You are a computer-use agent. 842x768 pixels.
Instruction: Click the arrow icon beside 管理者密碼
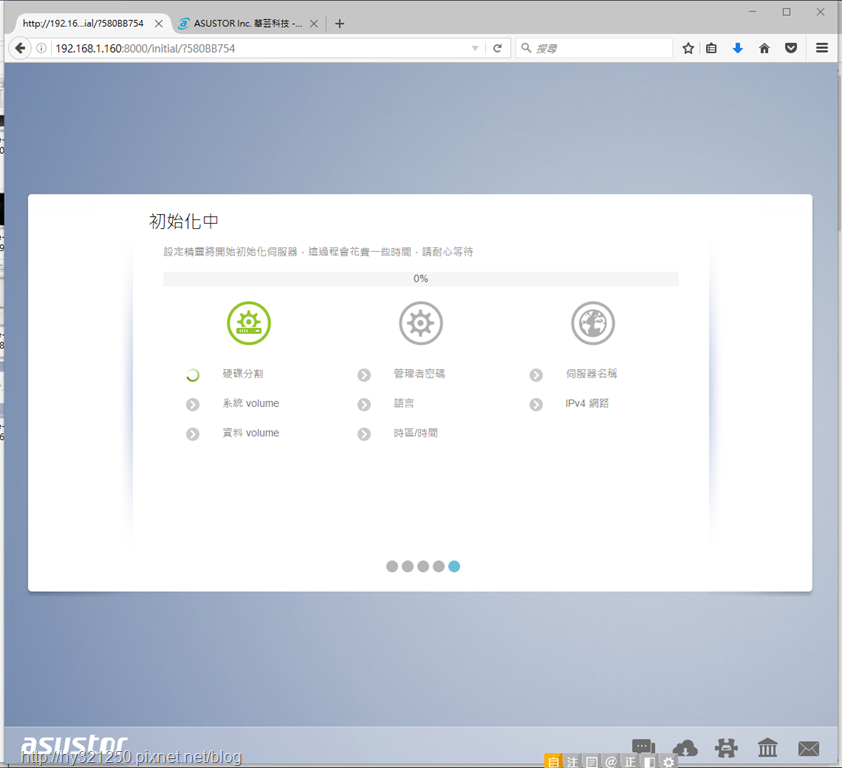pos(364,375)
